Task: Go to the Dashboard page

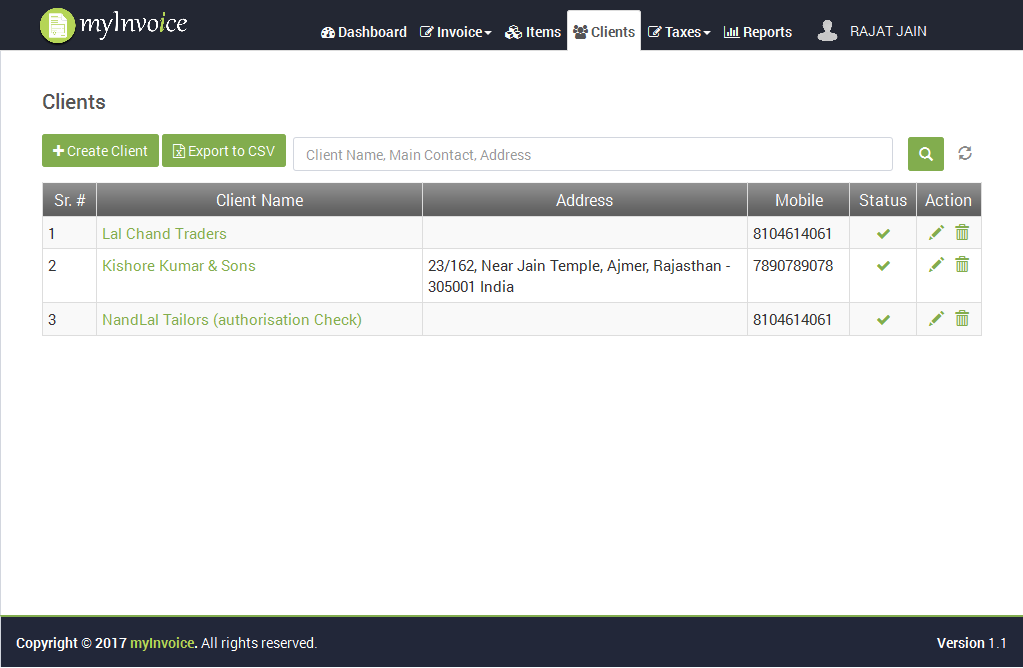Action: point(364,32)
